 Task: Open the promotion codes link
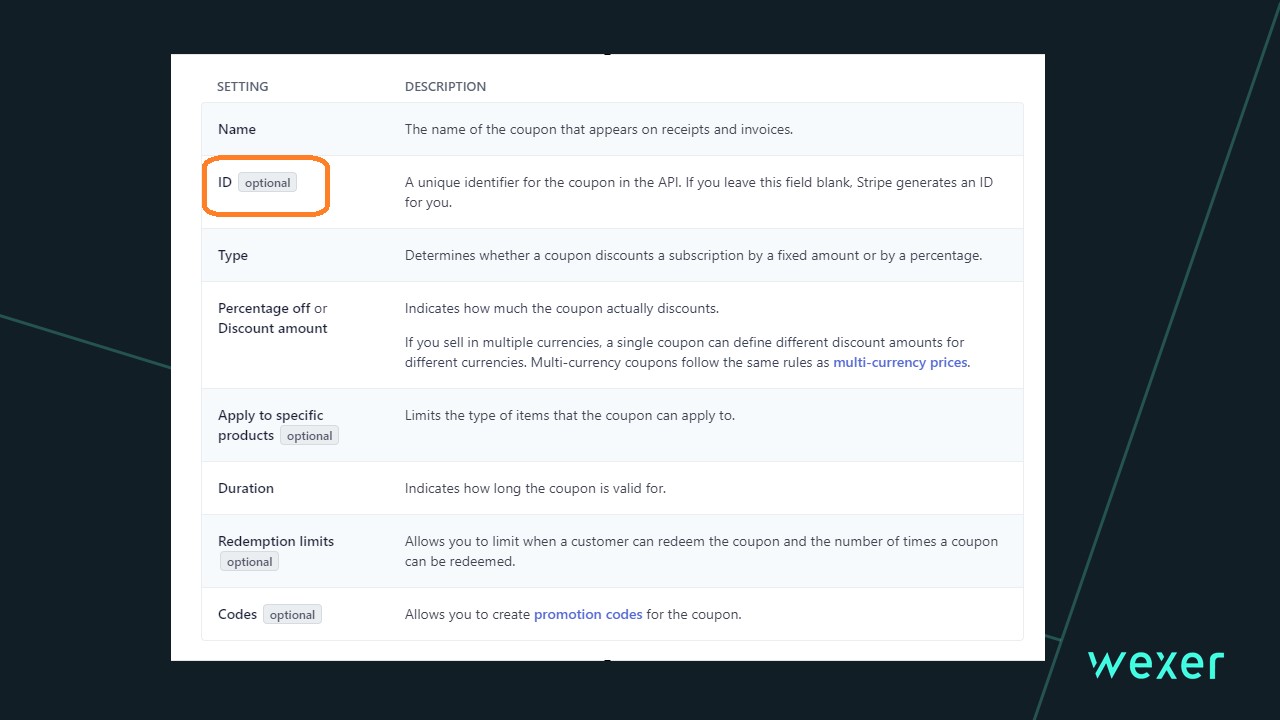(588, 614)
